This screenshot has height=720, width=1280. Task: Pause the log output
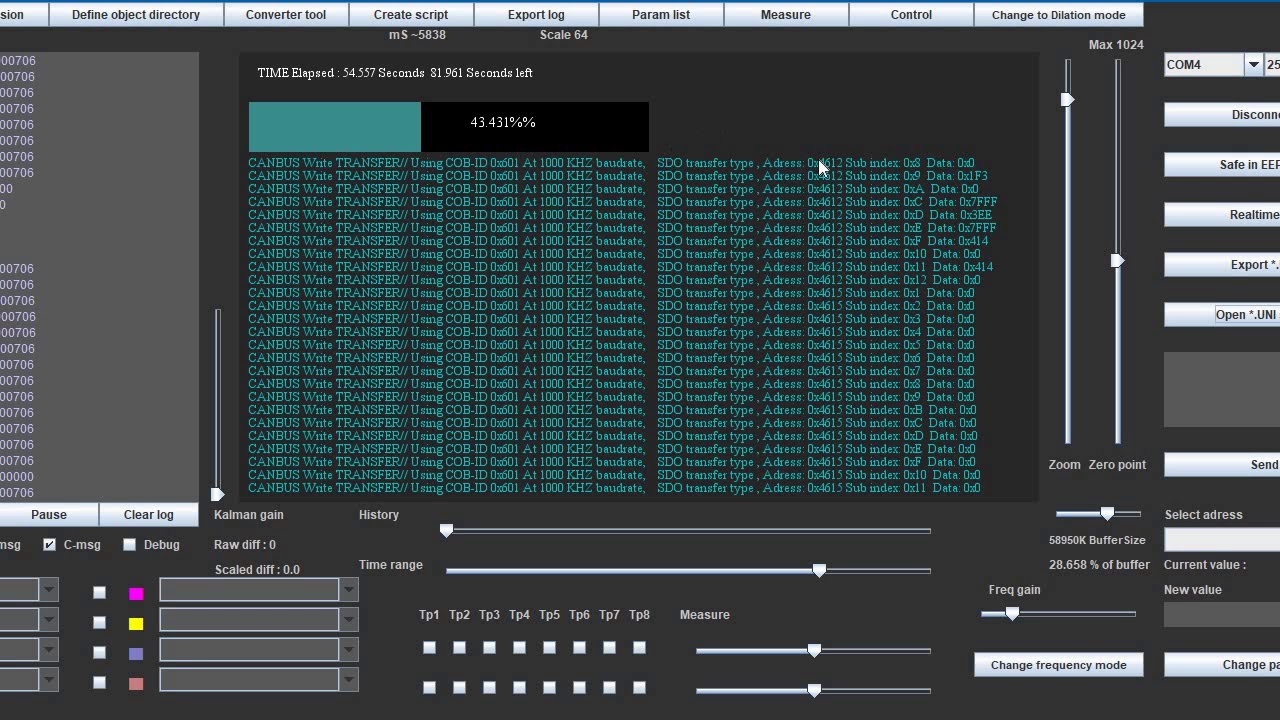(x=49, y=514)
